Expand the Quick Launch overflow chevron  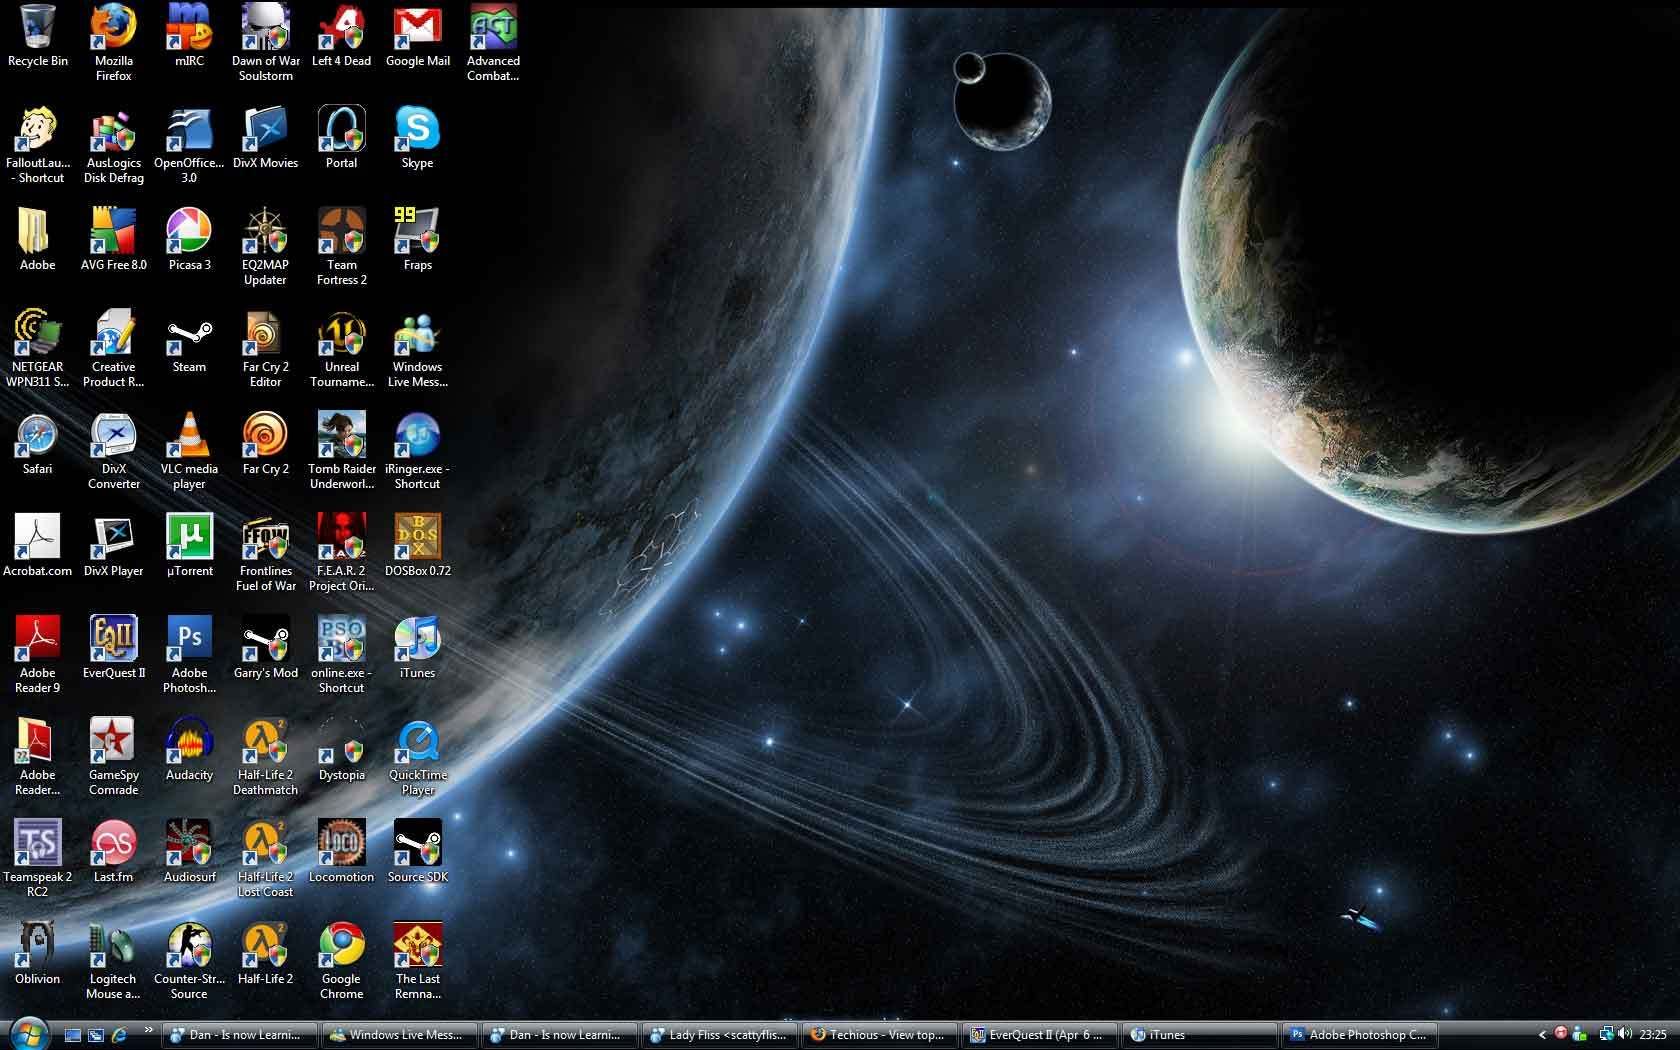[x=148, y=1030]
